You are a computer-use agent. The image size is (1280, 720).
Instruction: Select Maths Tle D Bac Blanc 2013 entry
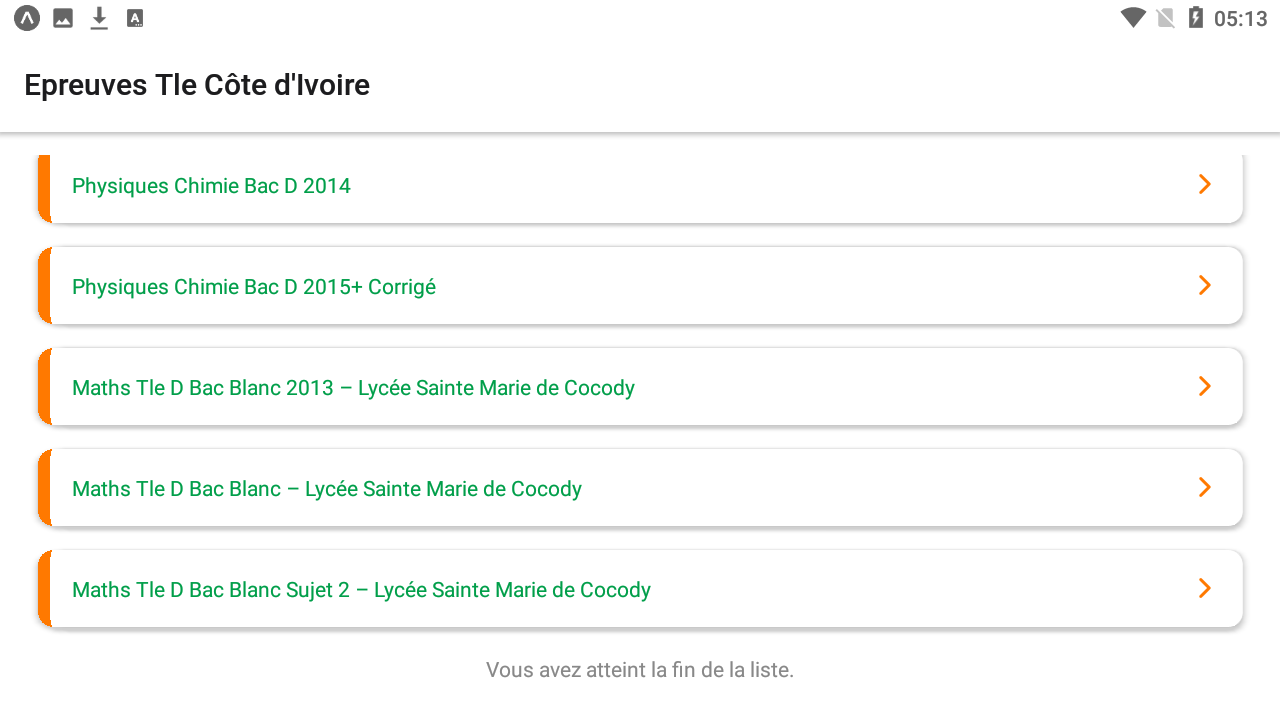[x=640, y=387]
